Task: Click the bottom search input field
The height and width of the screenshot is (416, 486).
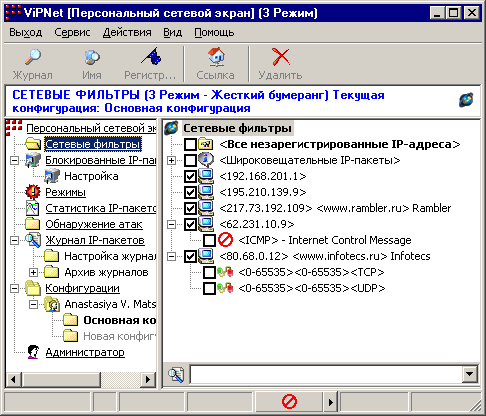Action: coord(326,374)
